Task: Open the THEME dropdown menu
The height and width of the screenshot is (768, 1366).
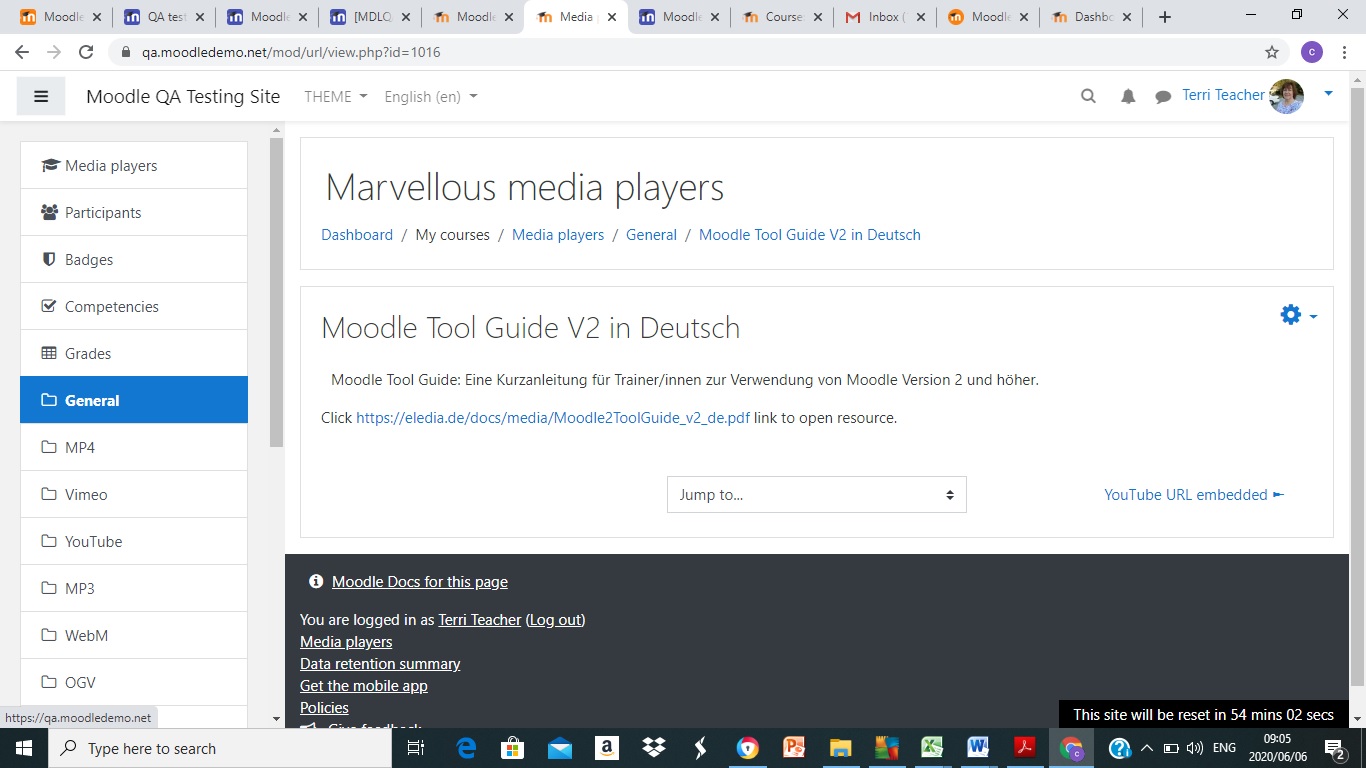Action: (x=336, y=96)
